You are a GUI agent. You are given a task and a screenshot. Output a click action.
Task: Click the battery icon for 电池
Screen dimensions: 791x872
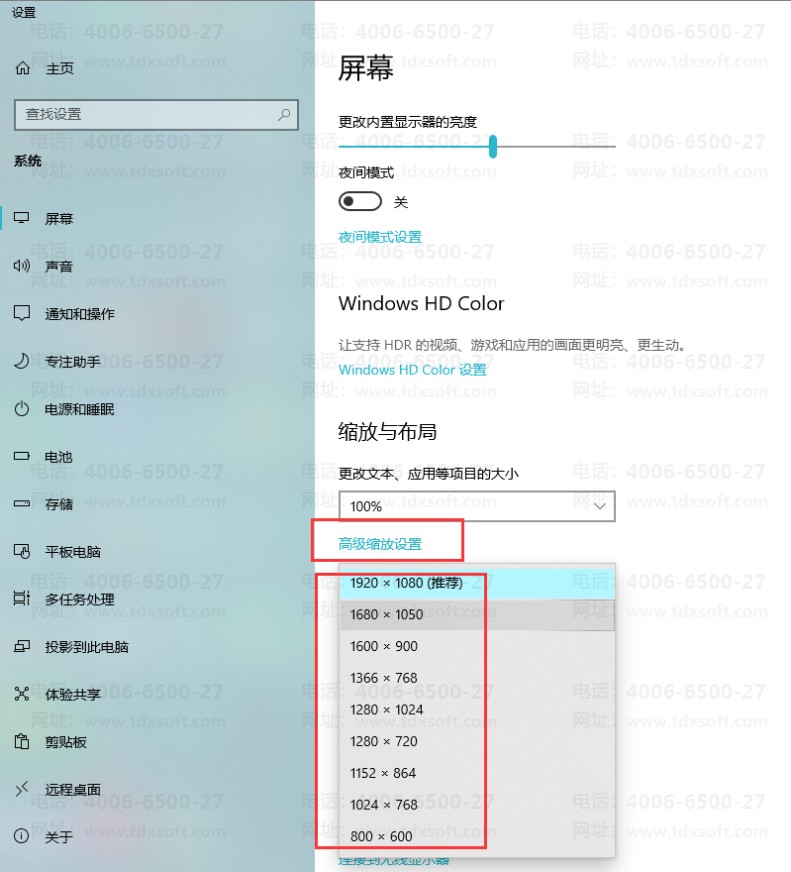[21, 456]
